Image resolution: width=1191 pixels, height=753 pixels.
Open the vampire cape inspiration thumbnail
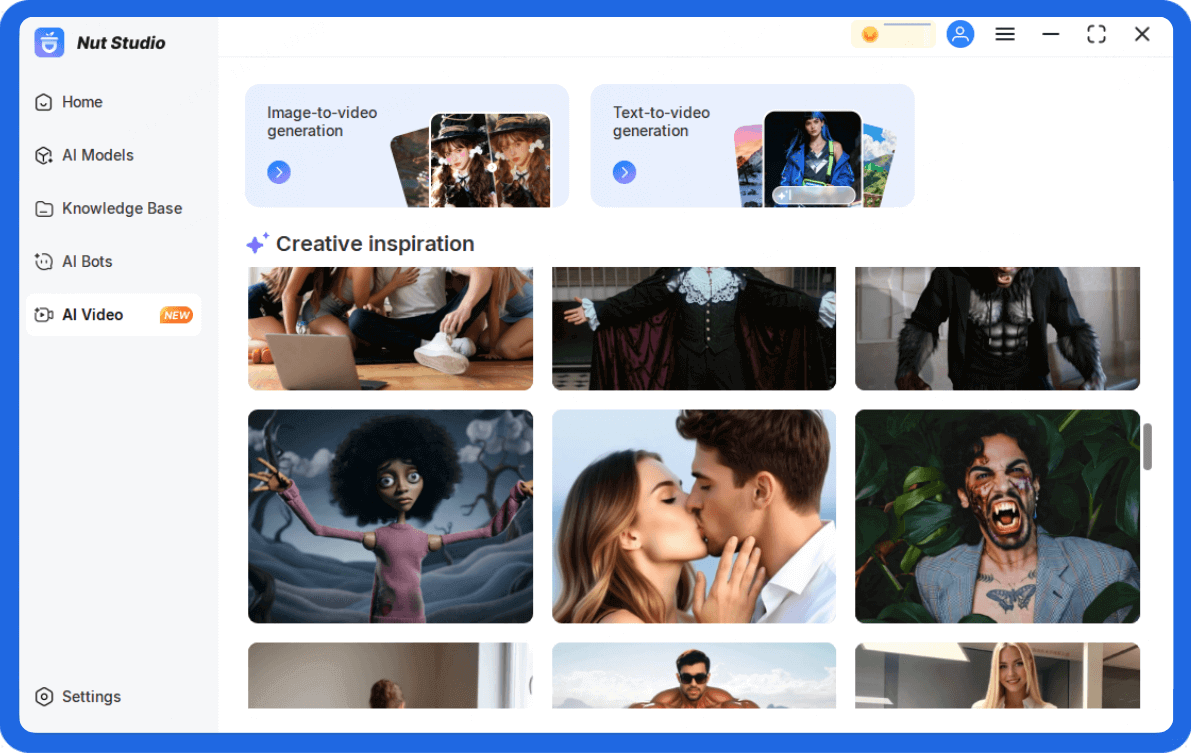click(x=694, y=327)
